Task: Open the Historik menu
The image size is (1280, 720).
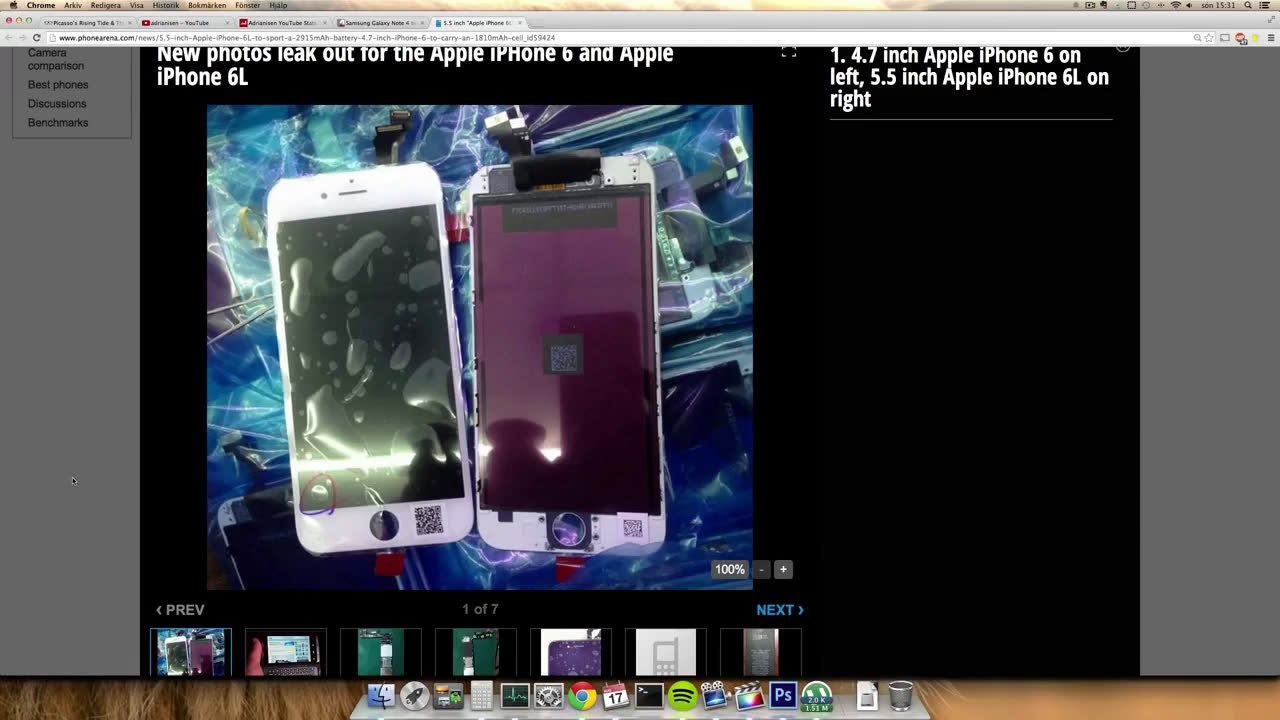Action: tap(166, 5)
